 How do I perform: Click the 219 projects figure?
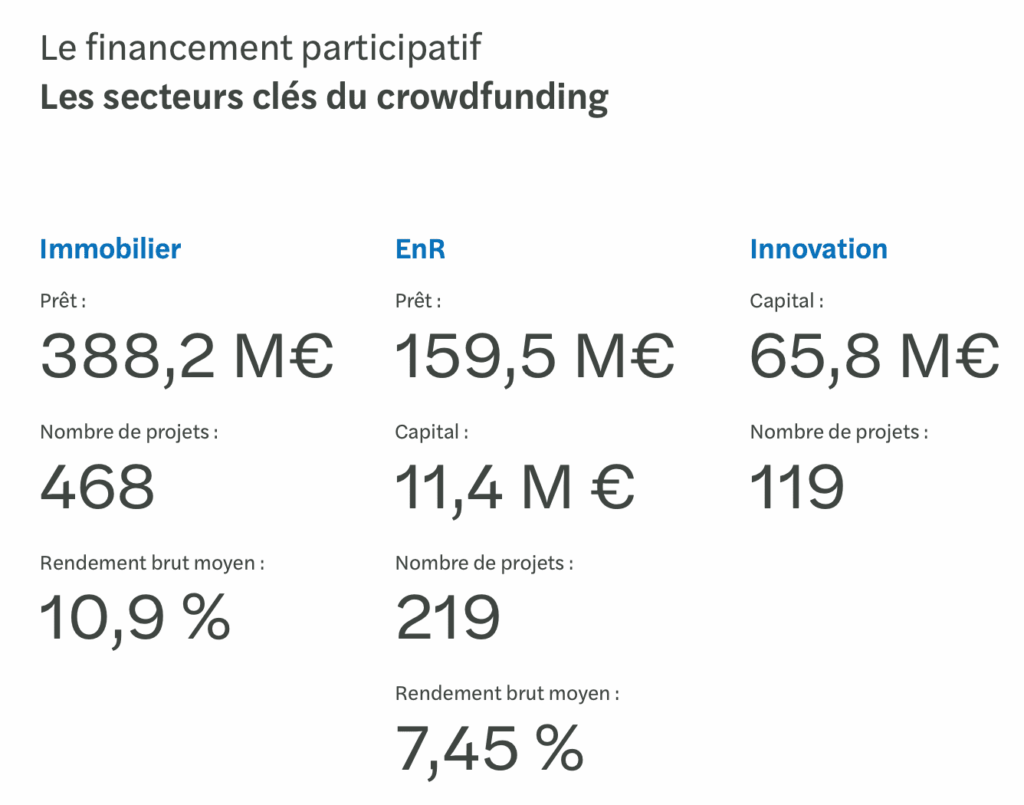pyautogui.click(x=448, y=617)
